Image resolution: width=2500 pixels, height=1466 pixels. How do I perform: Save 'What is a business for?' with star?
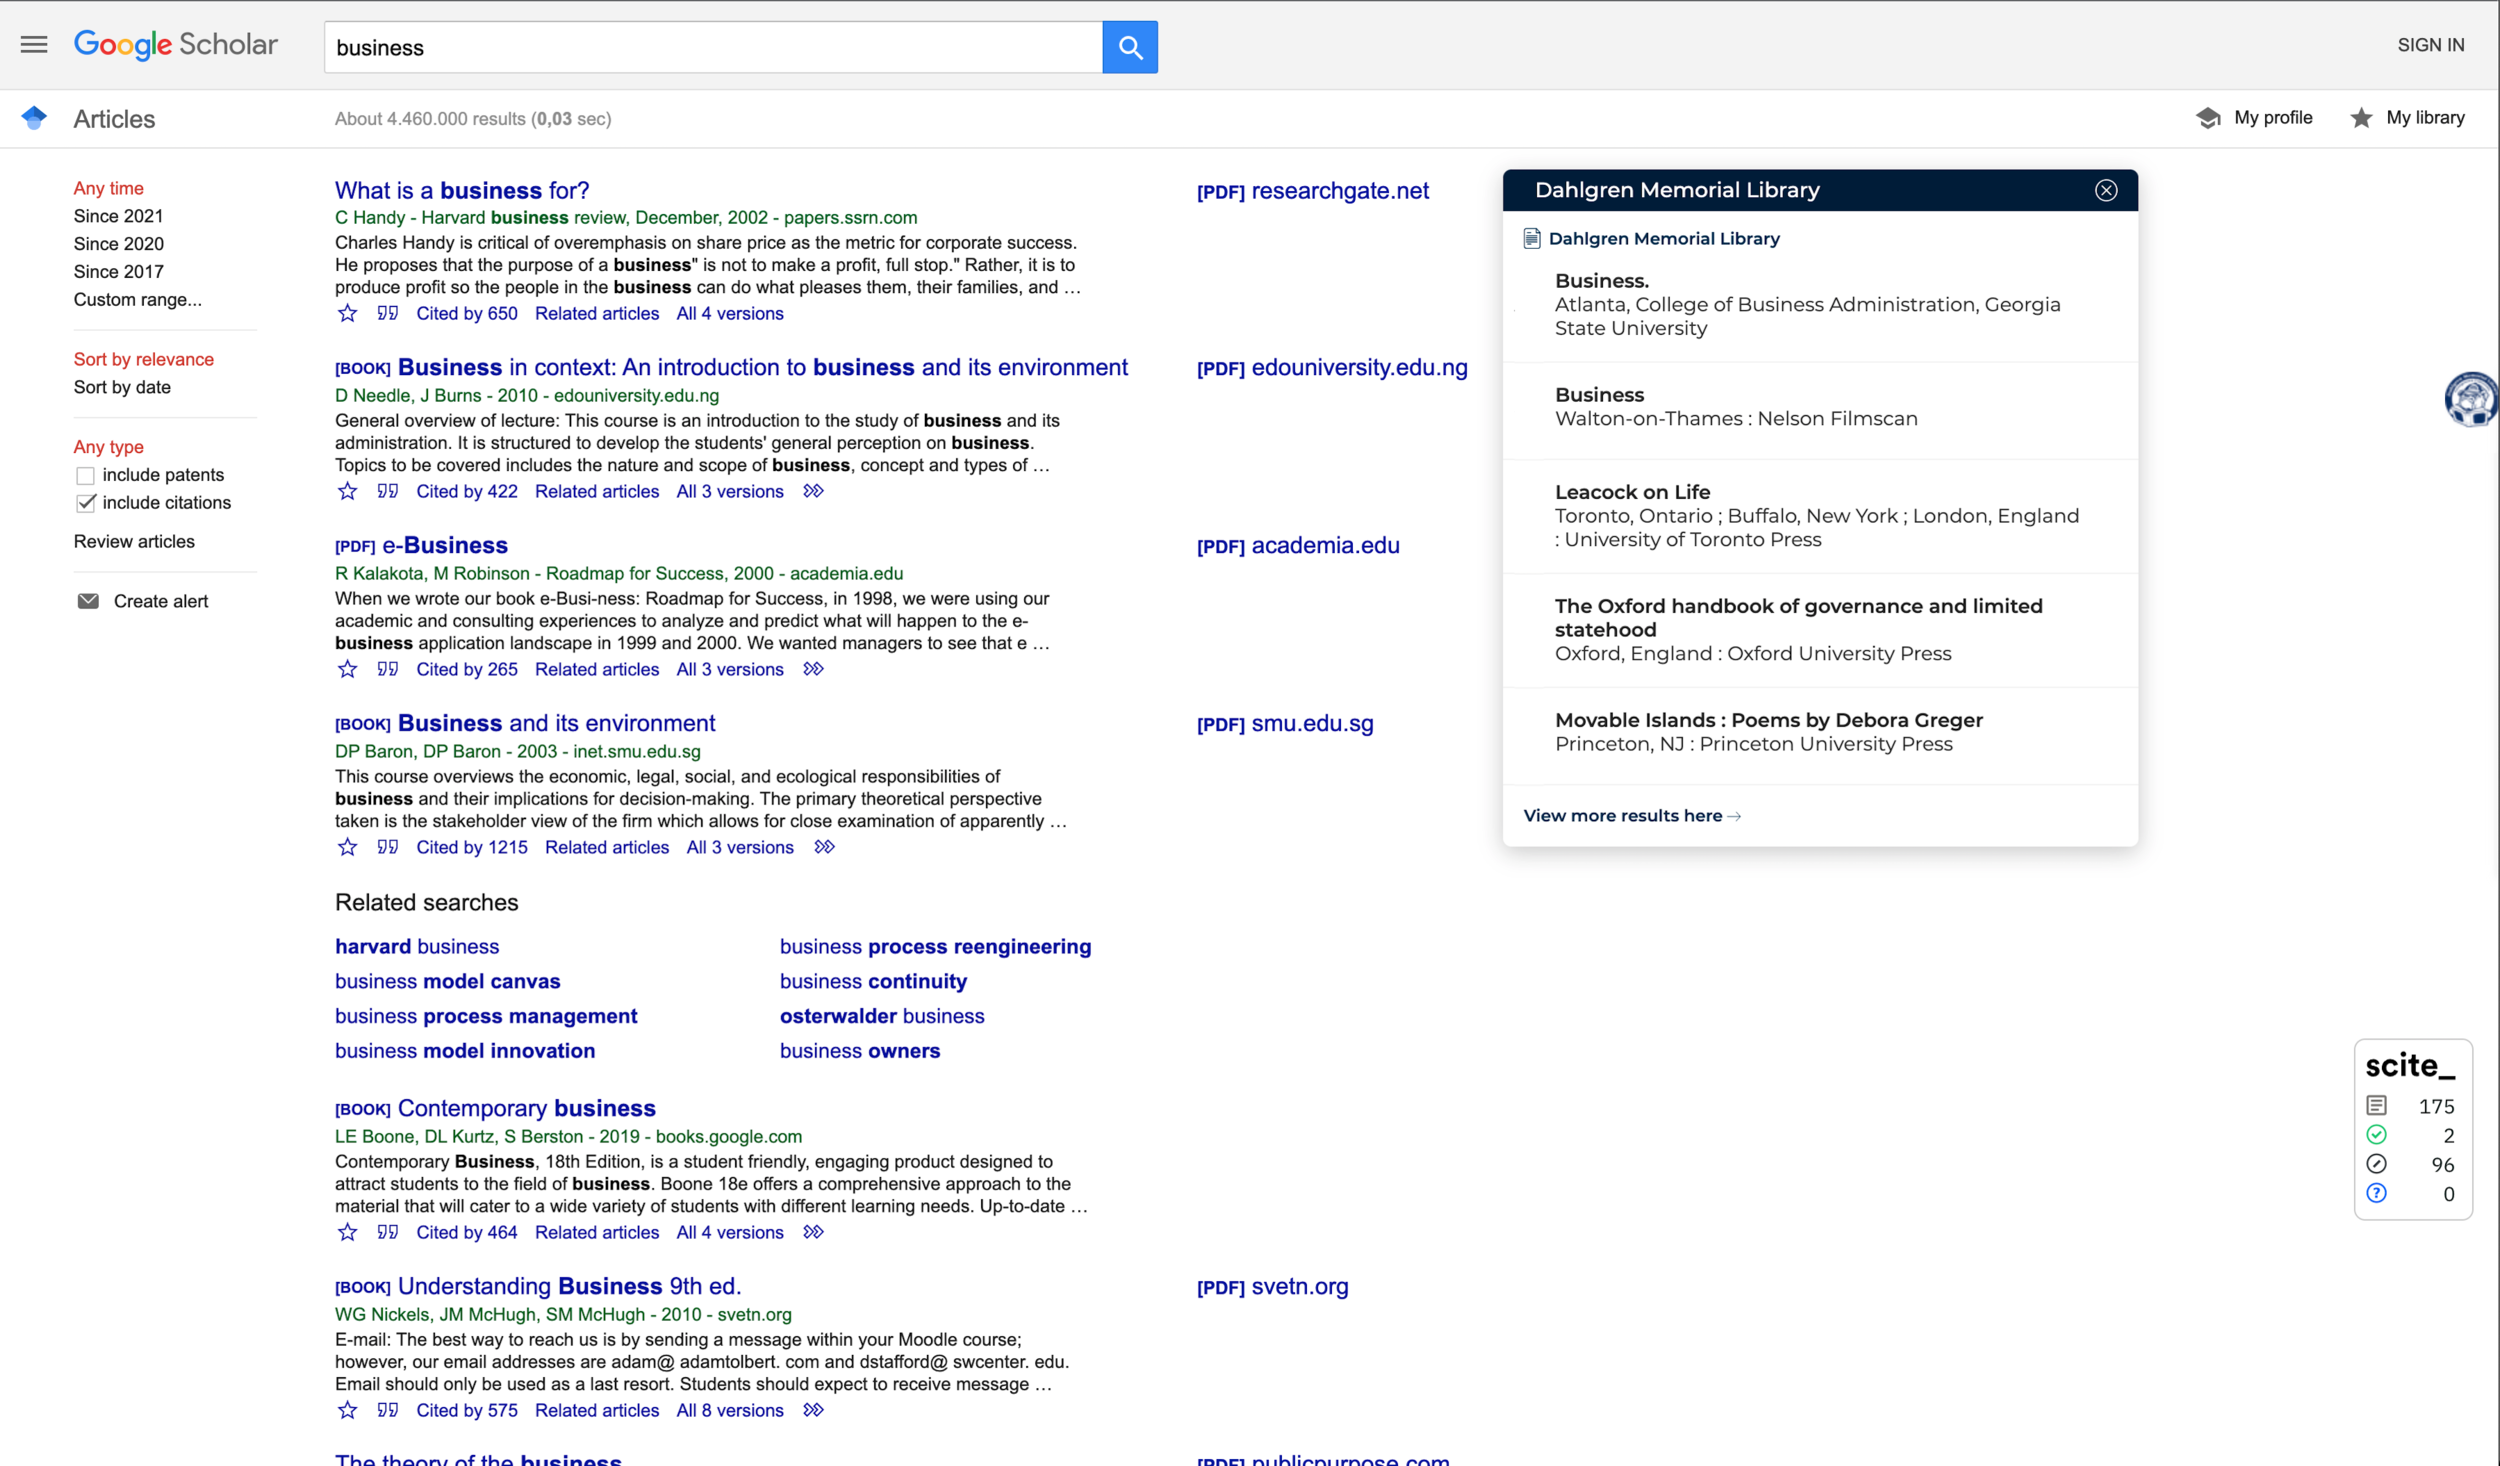[x=347, y=314]
